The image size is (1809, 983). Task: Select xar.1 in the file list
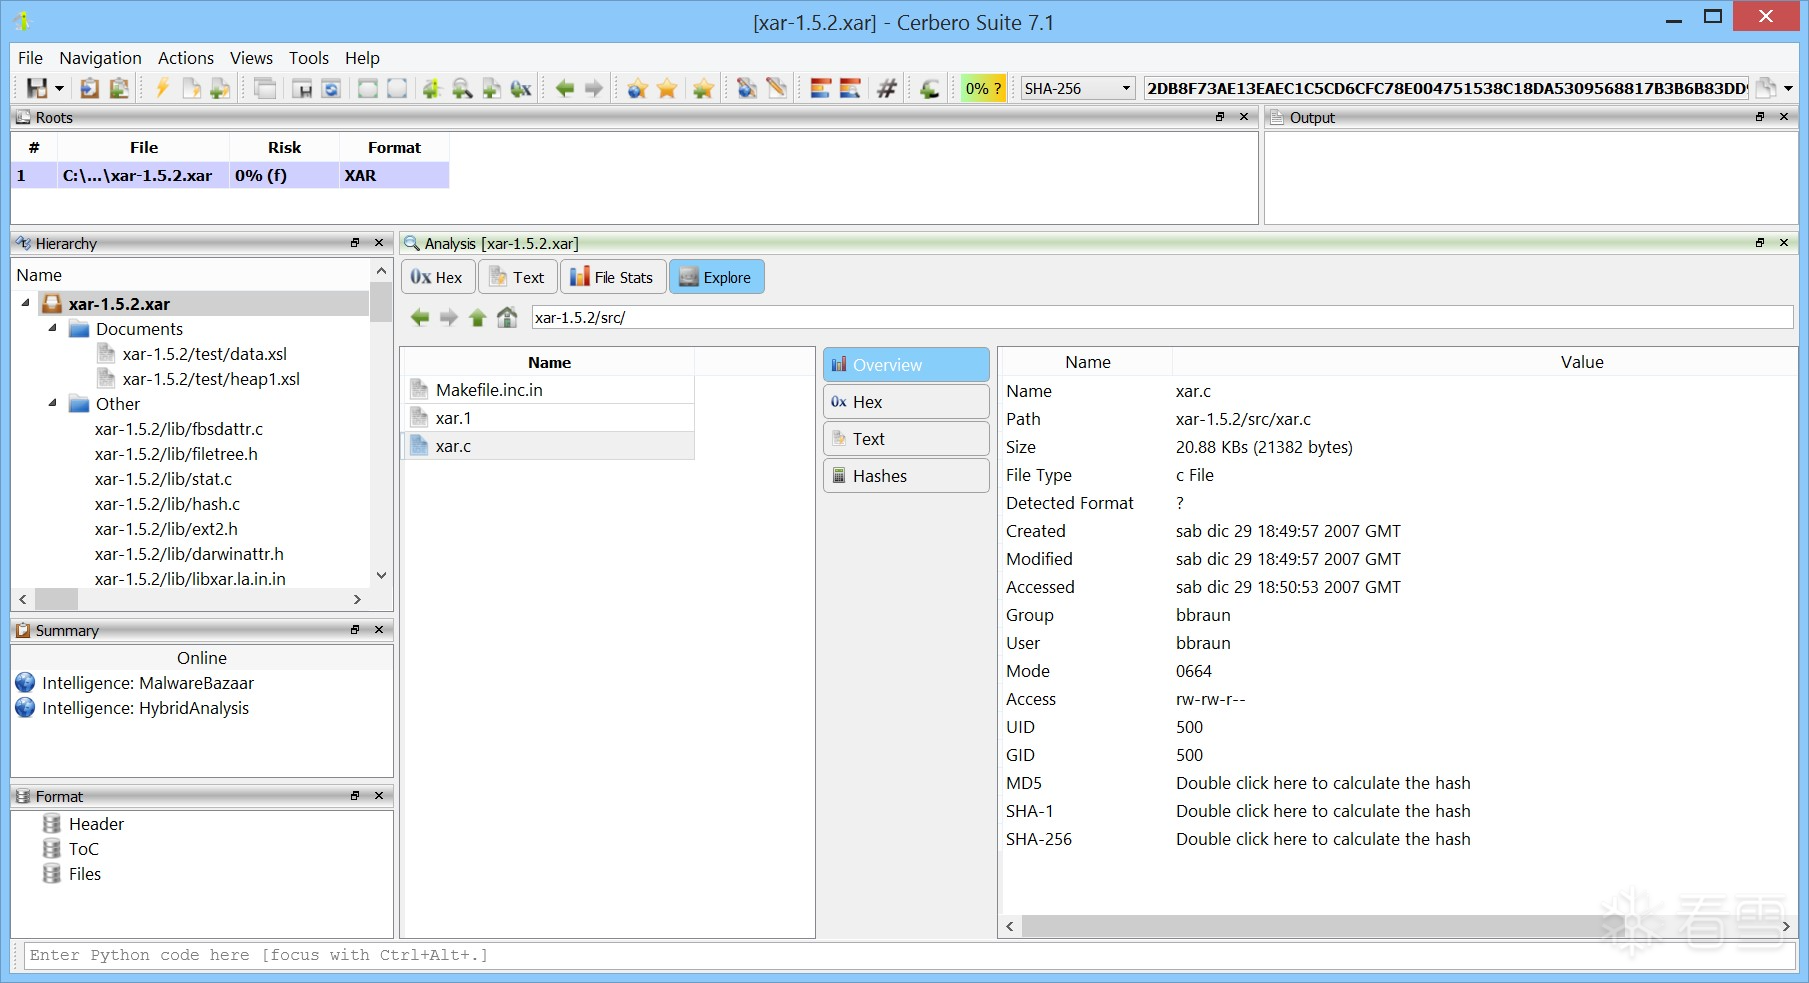click(548, 418)
